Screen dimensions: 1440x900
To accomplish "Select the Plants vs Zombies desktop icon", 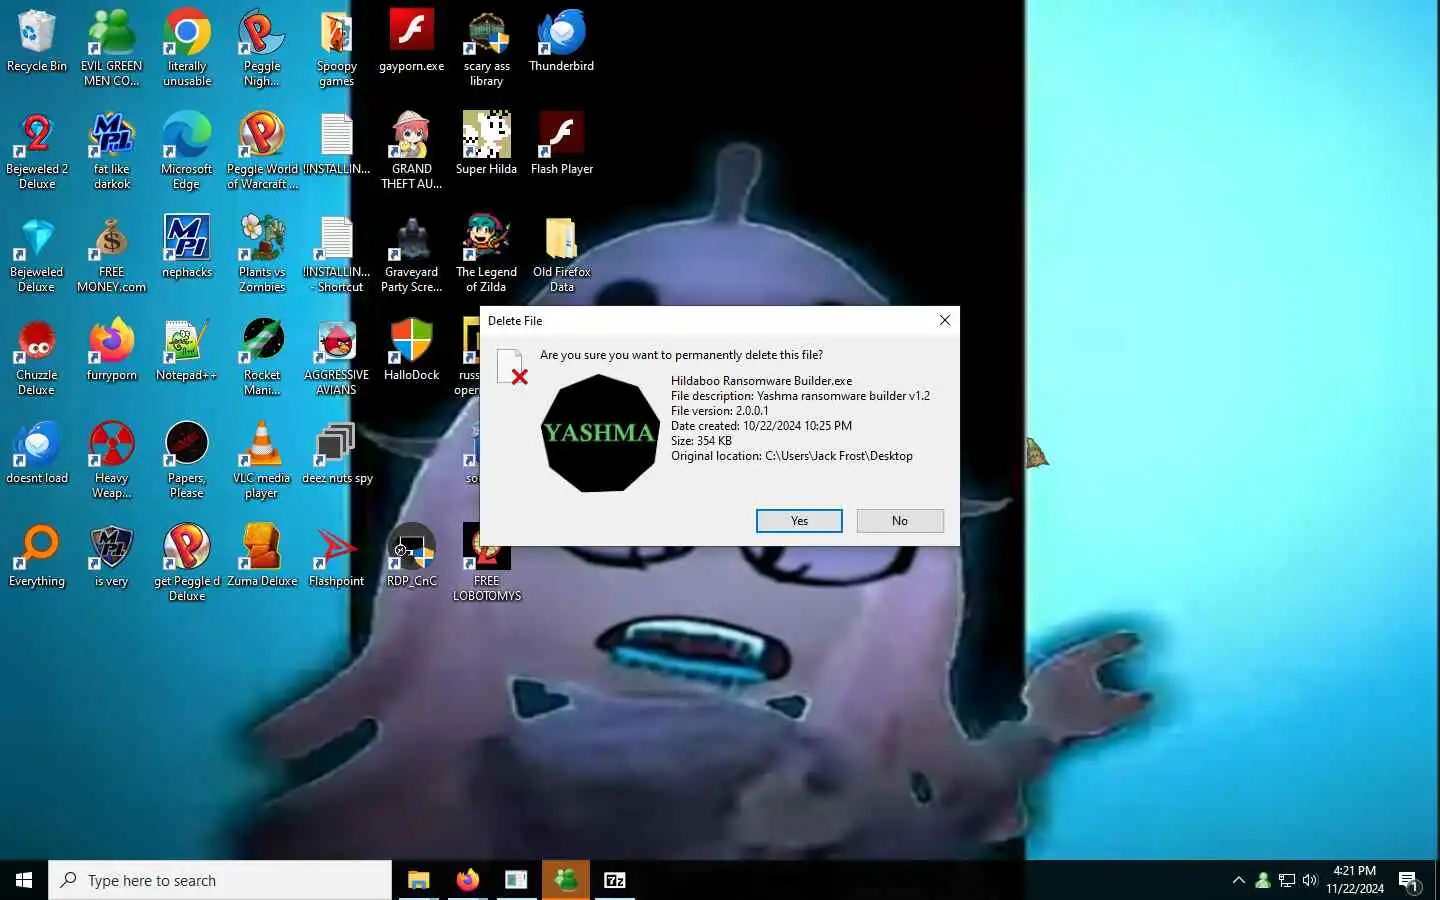I will click(262, 254).
